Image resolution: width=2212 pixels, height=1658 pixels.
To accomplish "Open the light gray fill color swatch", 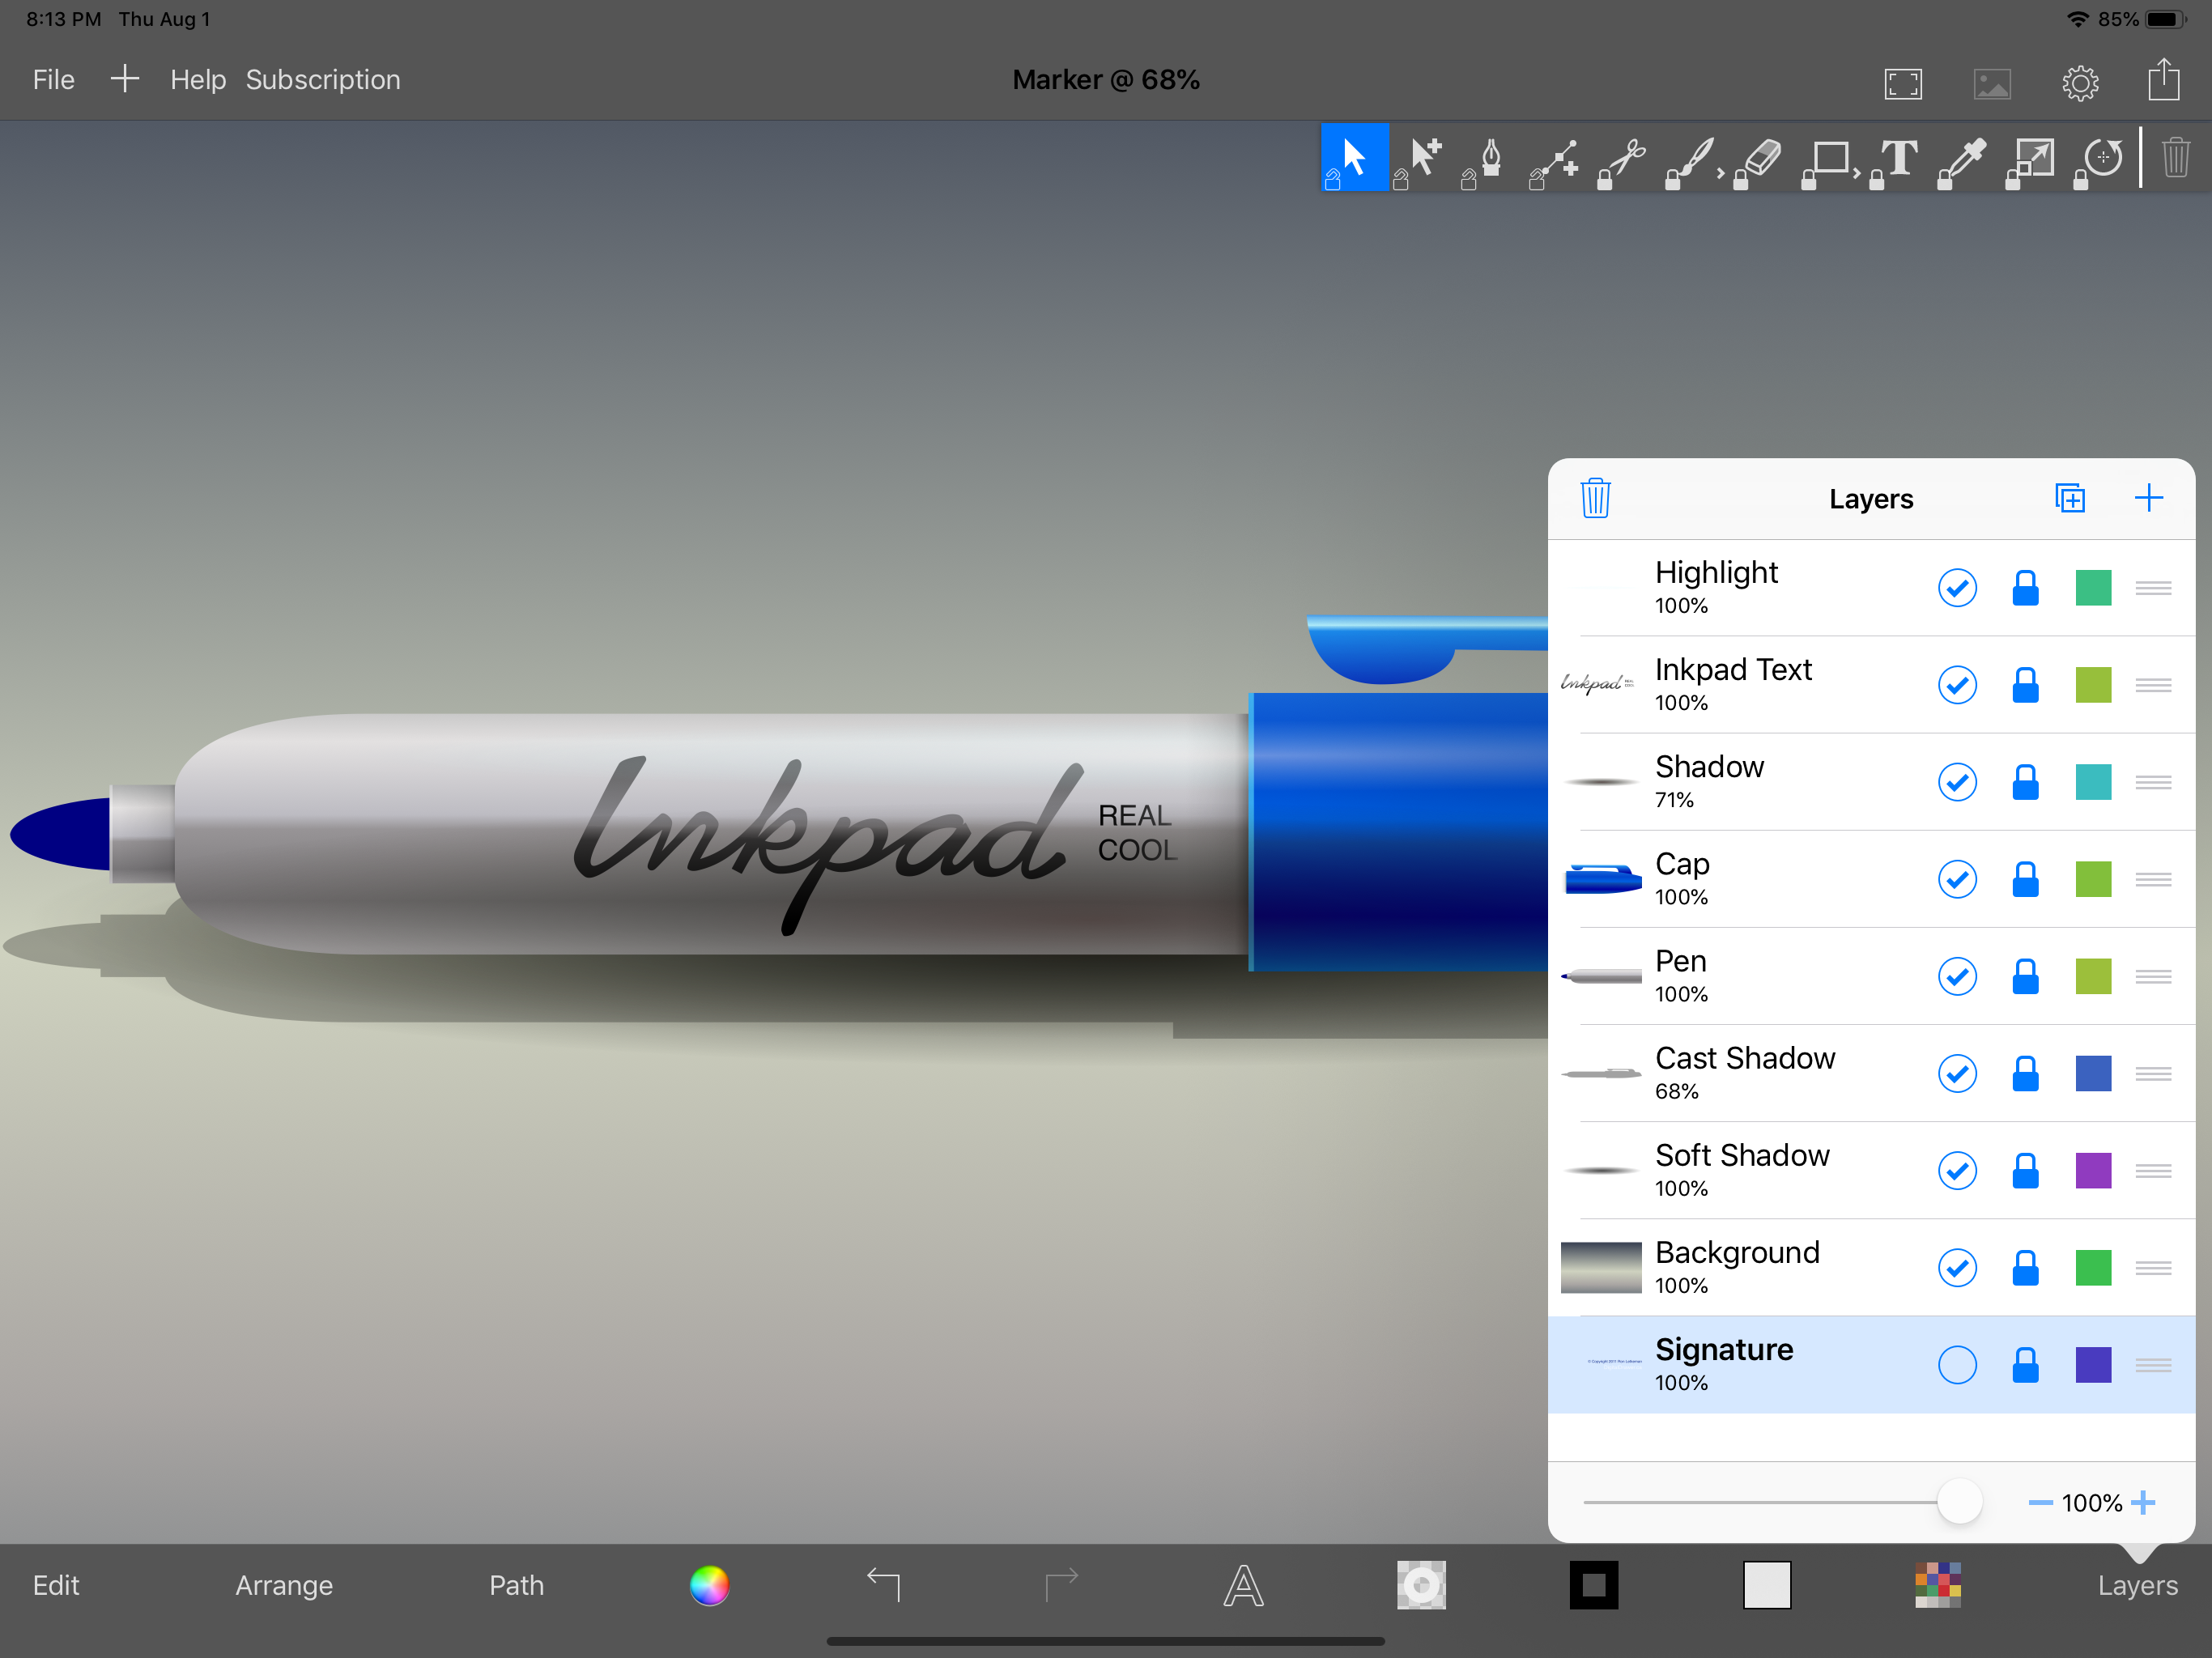I will (1766, 1585).
